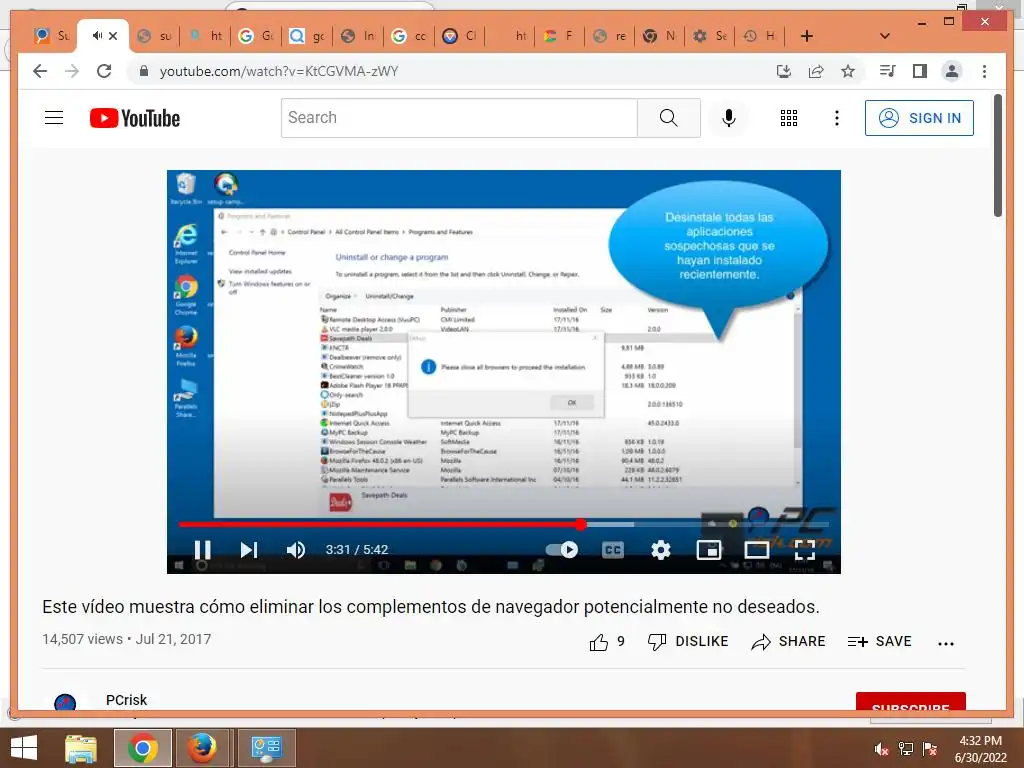This screenshot has height=768, width=1024.
Task: Open YouTube settings three-dot menu
Action: (837, 118)
